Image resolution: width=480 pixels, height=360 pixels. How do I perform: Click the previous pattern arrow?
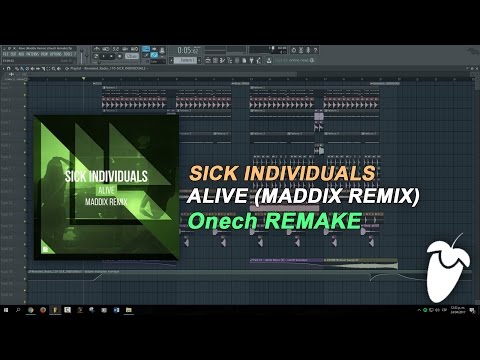171,60
